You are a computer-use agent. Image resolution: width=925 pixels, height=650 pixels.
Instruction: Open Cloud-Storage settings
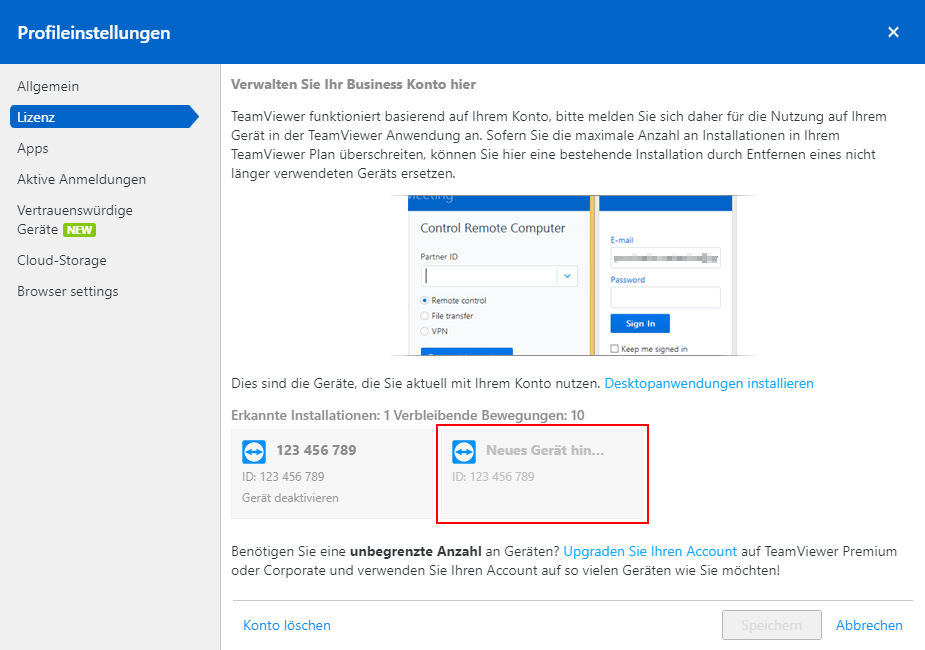coord(62,260)
